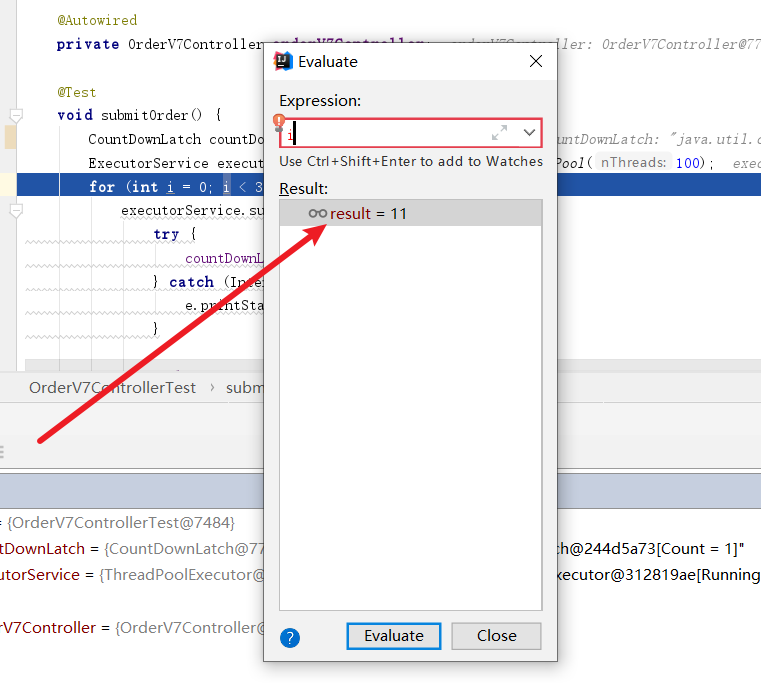Collapse the submitOrder method fold marker
The image size is (761, 683).
click(16, 115)
